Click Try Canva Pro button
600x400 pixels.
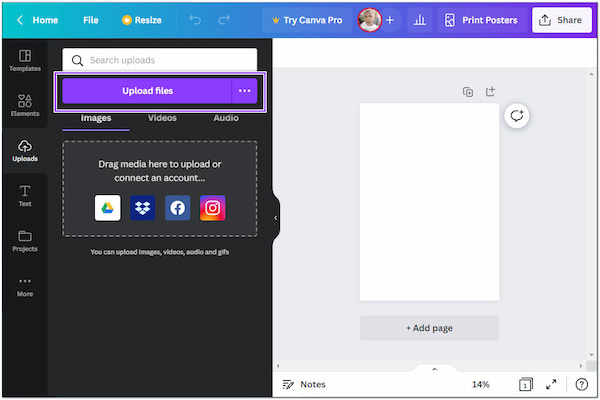coord(307,20)
